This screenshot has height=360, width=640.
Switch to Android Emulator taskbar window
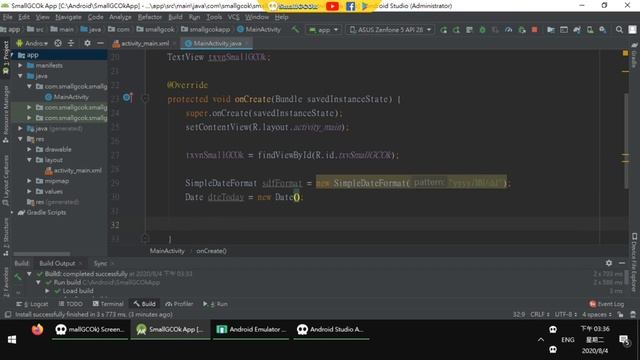pos(251,329)
